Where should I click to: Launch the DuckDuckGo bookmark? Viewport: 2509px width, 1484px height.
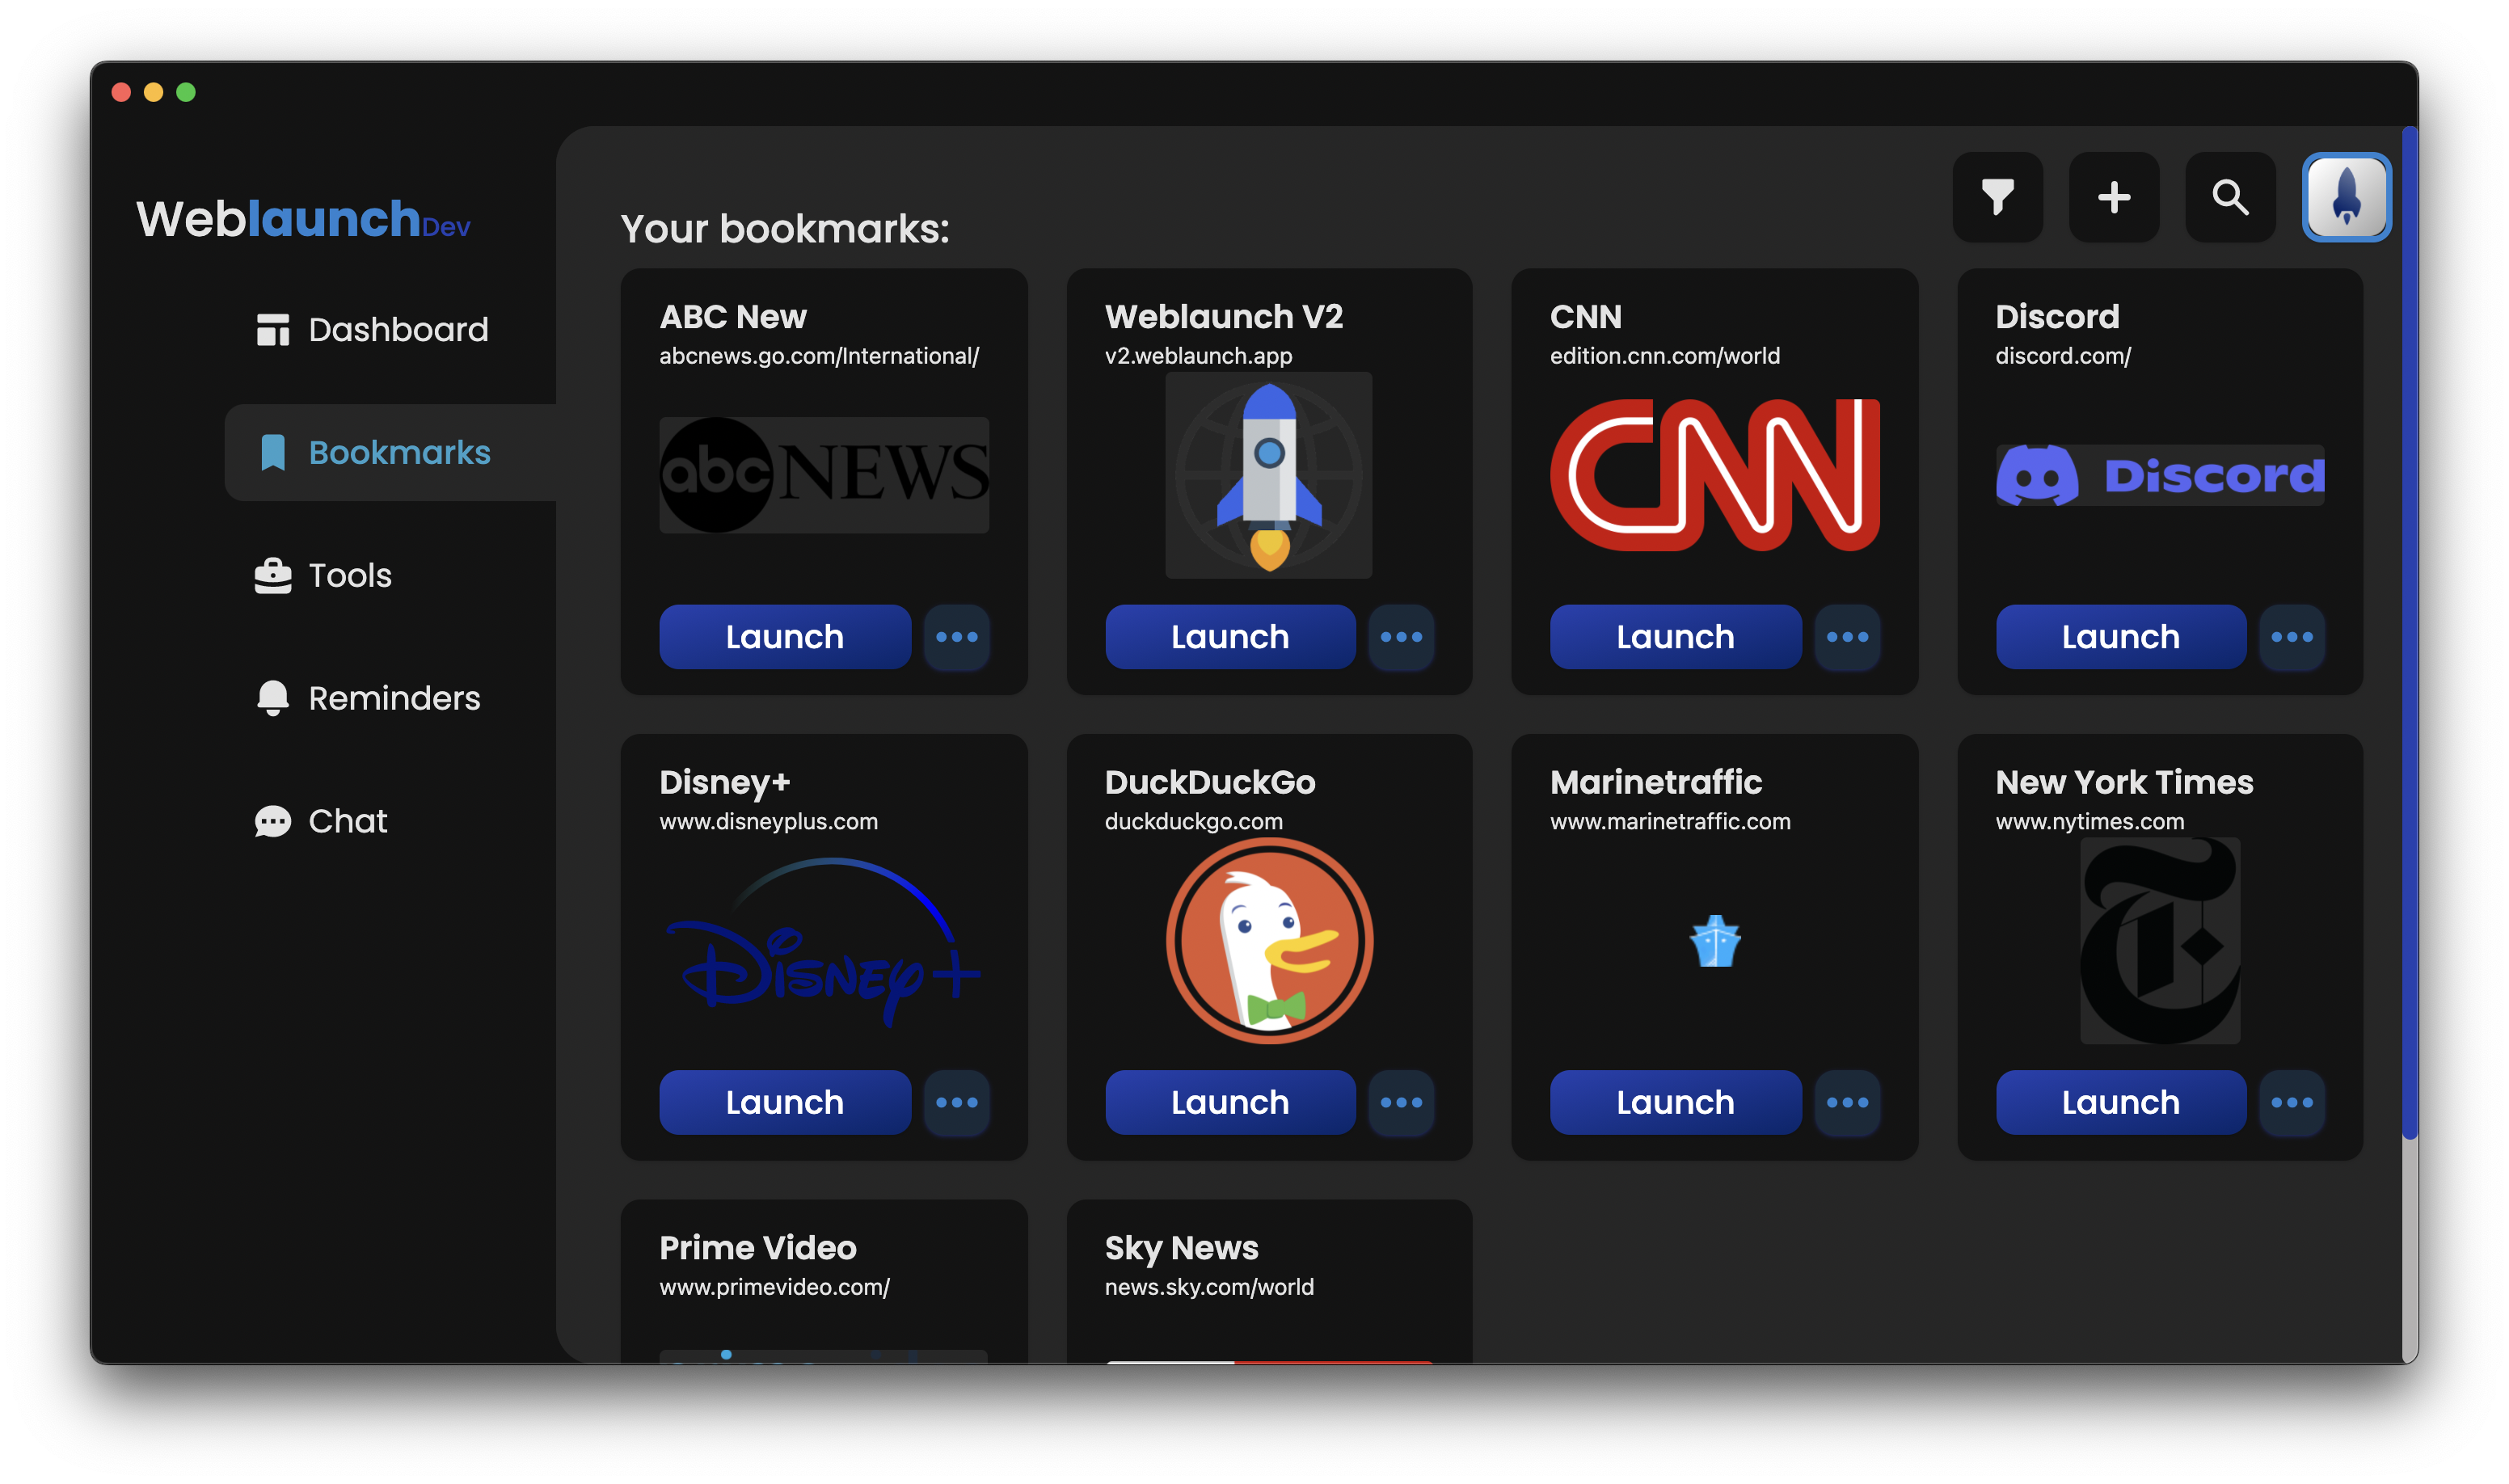point(1230,1102)
